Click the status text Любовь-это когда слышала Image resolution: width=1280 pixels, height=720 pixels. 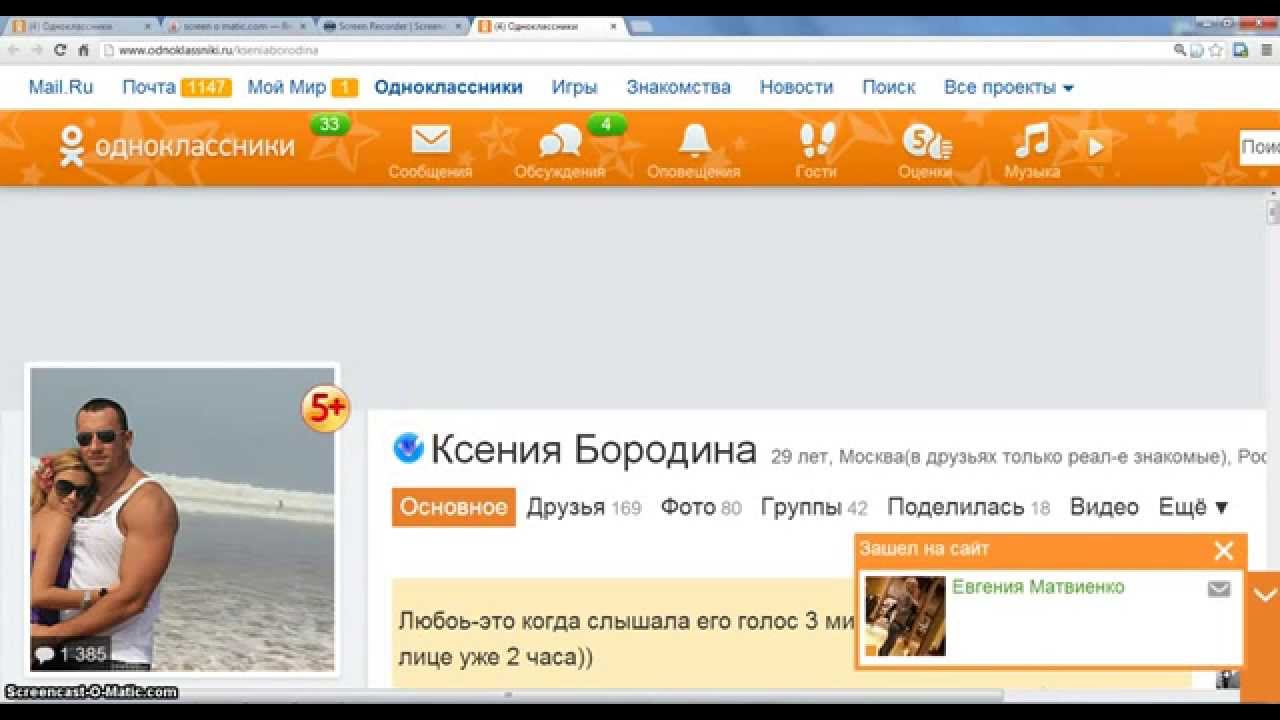[626, 638]
